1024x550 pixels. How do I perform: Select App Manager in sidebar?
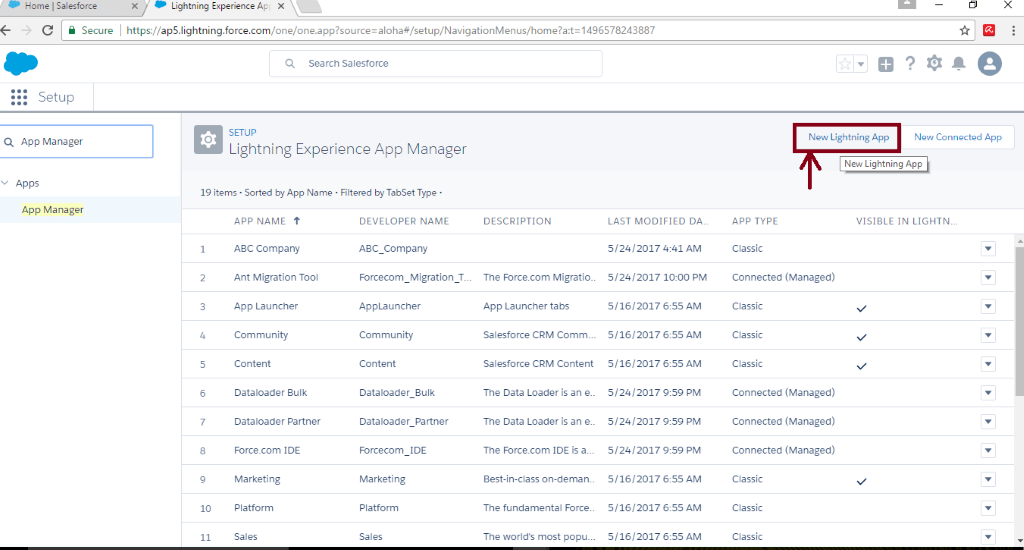(52, 210)
